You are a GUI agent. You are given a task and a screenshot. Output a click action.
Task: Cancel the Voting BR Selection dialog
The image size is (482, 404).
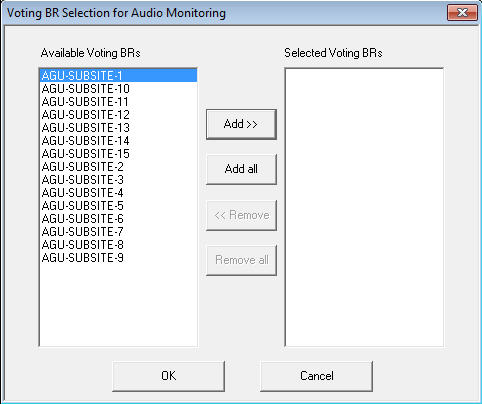[316, 376]
